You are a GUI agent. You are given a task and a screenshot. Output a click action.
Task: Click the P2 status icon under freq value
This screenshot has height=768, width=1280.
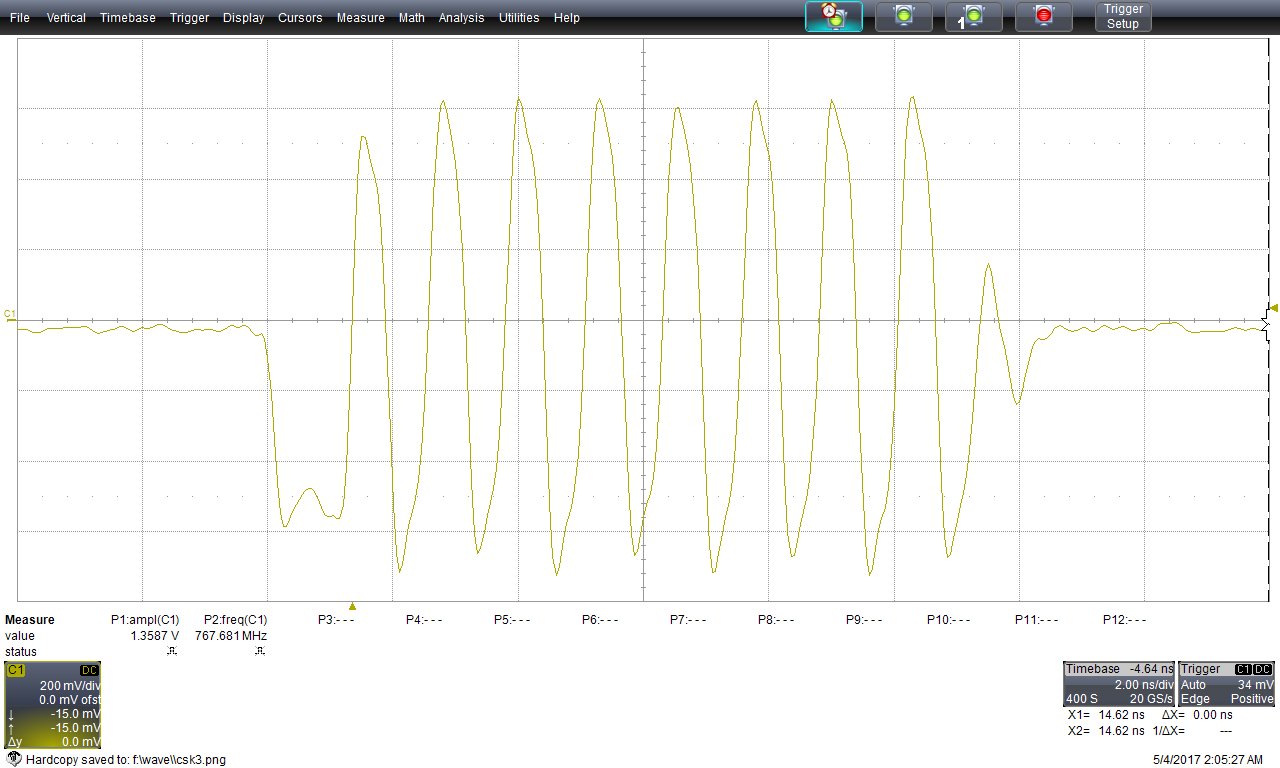pos(260,652)
